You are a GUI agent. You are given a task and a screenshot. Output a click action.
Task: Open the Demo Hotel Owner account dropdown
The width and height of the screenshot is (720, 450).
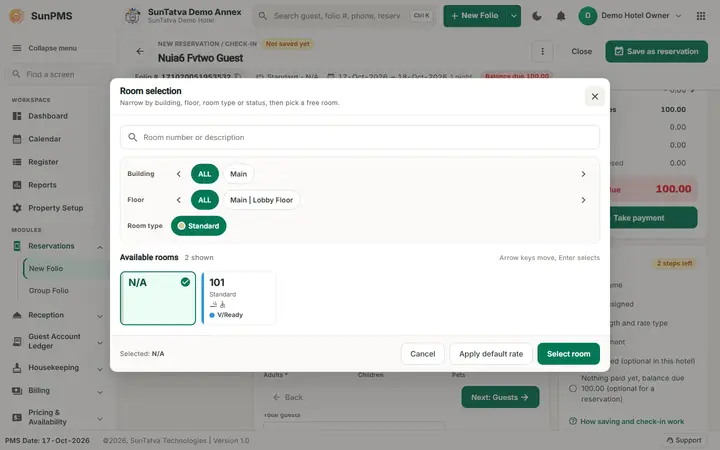point(678,16)
